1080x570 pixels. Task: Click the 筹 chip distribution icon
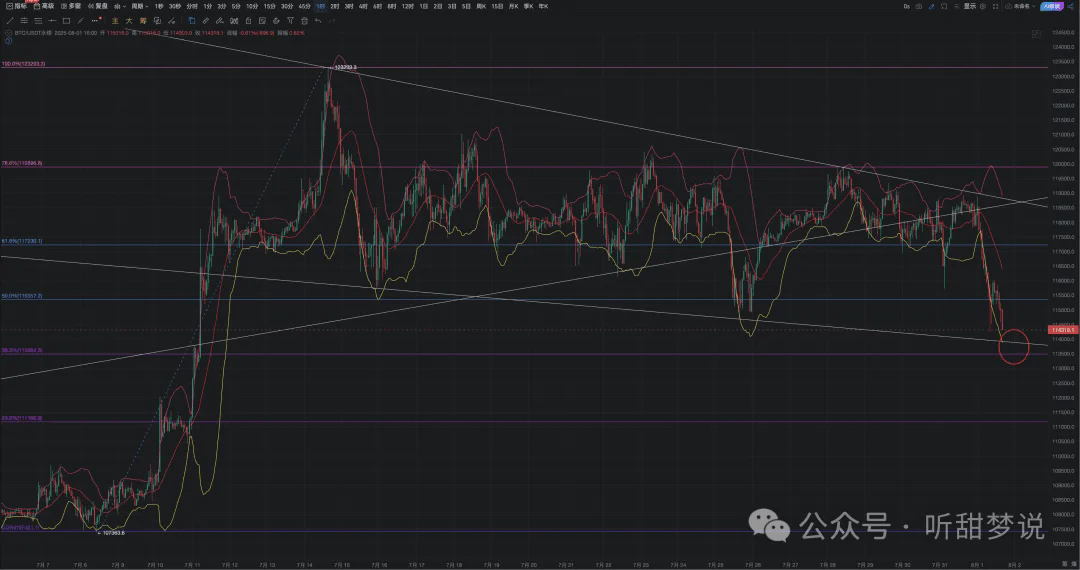143,21
